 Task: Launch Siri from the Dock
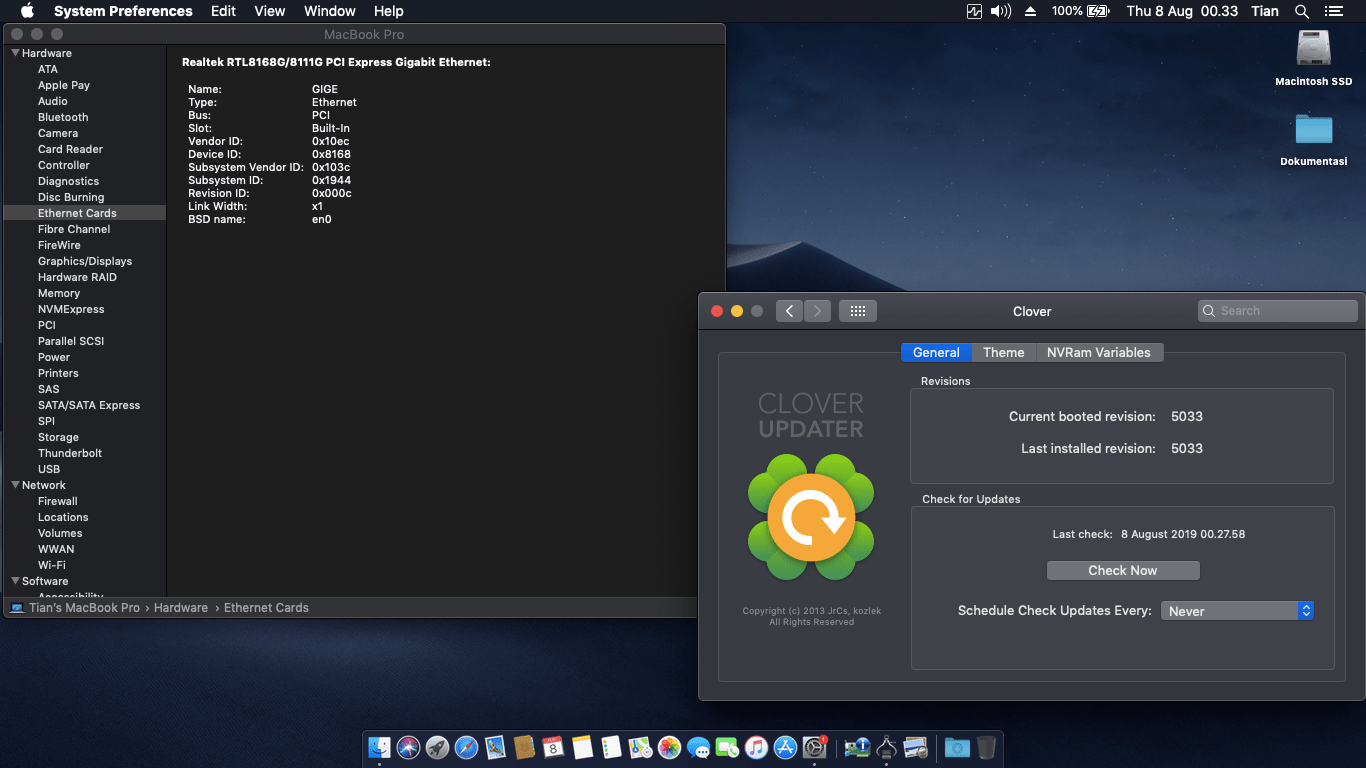coord(408,747)
